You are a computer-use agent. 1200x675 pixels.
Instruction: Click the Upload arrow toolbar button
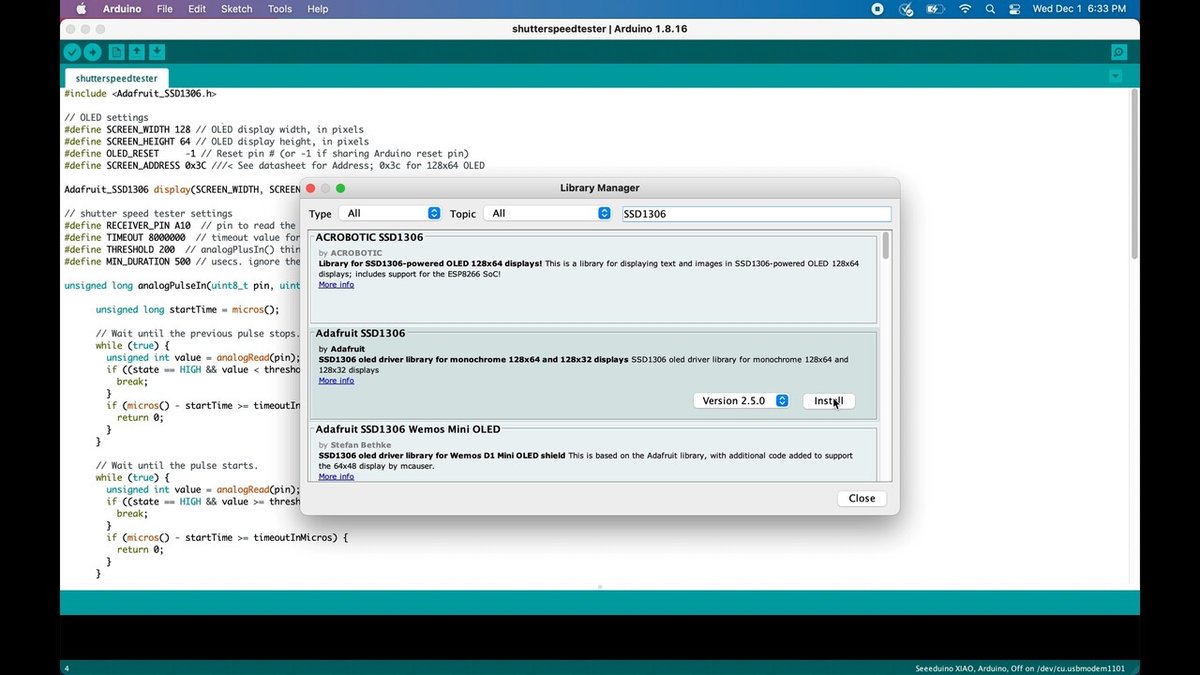pos(93,52)
